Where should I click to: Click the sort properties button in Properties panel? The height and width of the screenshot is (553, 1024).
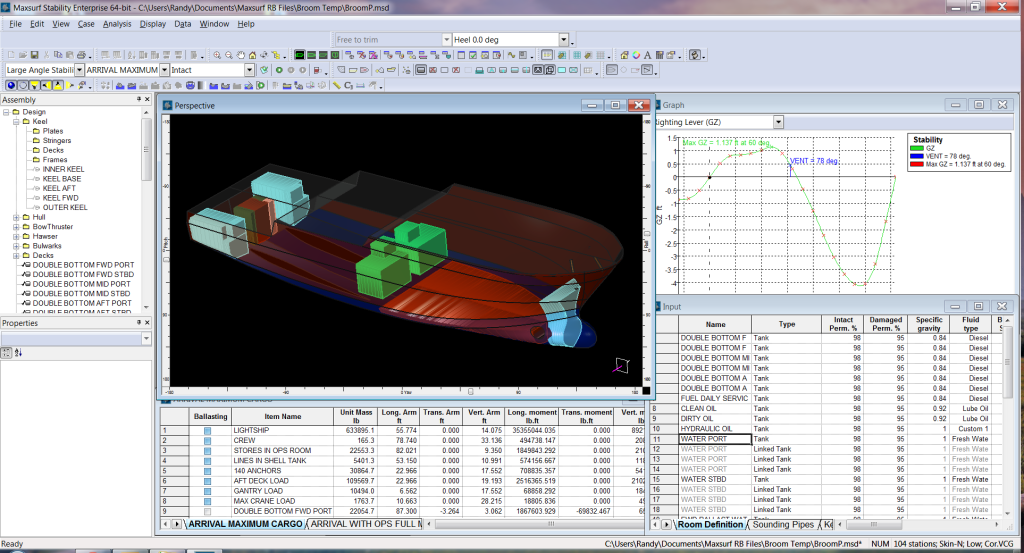[18, 353]
